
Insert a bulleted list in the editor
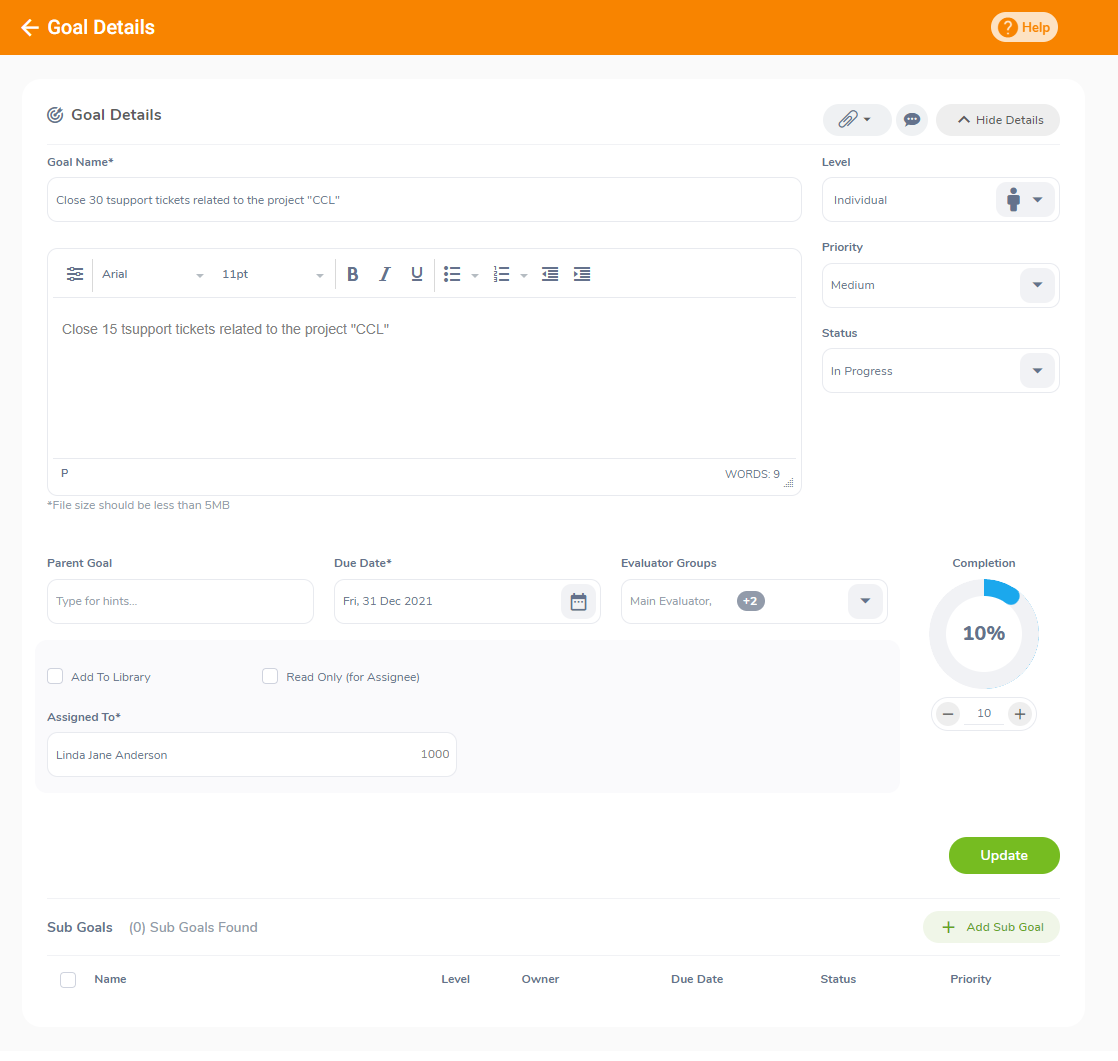pyautogui.click(x=452, y=273)
